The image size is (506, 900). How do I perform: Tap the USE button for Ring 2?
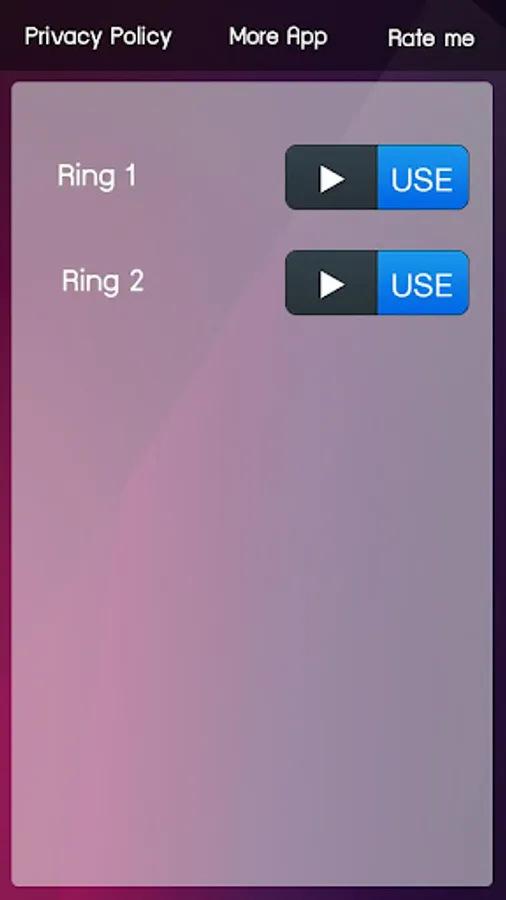pyautogui.click(x=423, y=283)
